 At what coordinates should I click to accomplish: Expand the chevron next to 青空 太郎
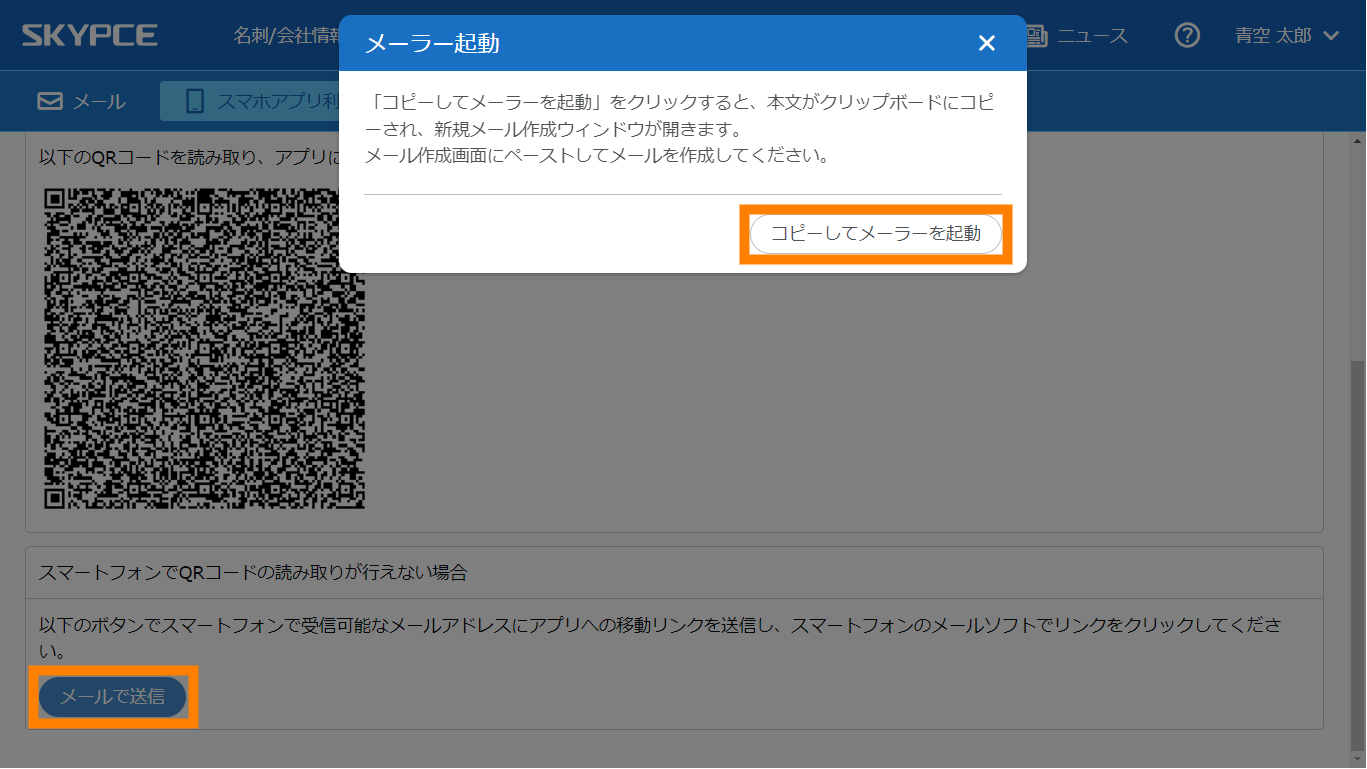[1331, 36]
